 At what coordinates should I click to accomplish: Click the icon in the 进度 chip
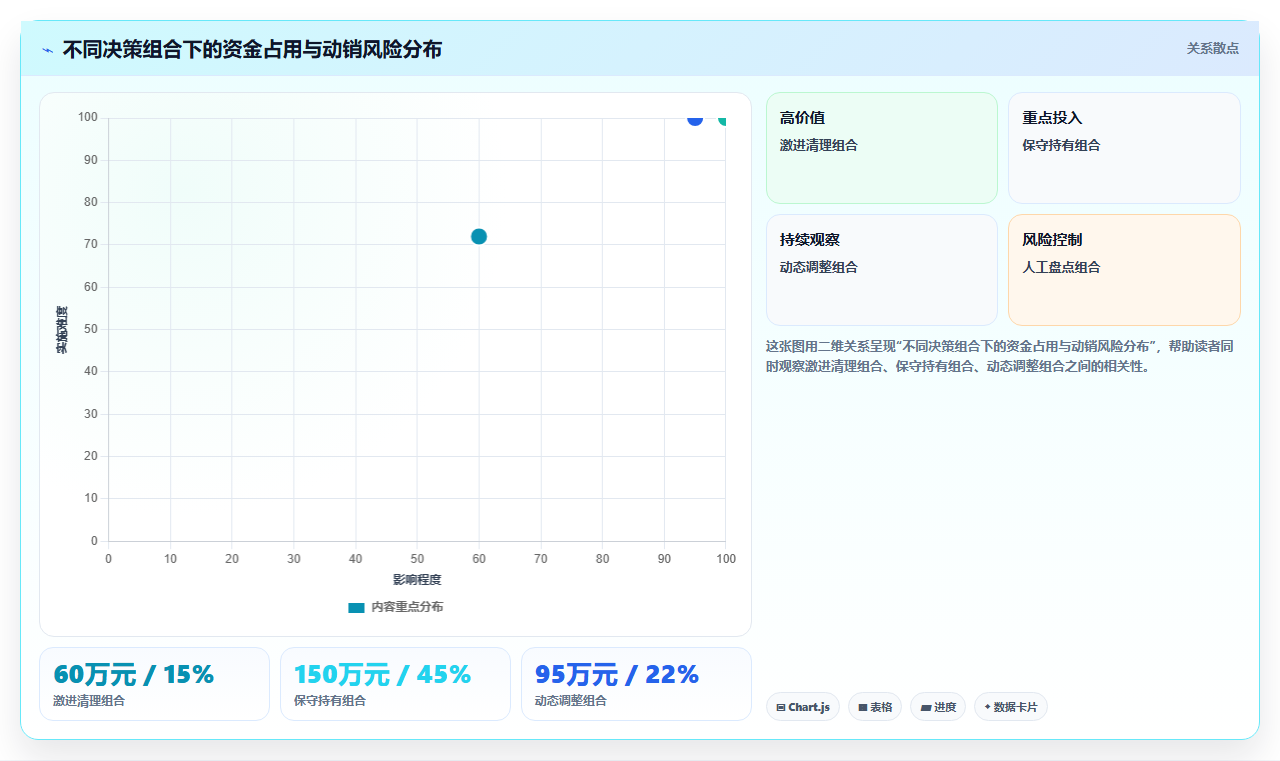[925, 708]
